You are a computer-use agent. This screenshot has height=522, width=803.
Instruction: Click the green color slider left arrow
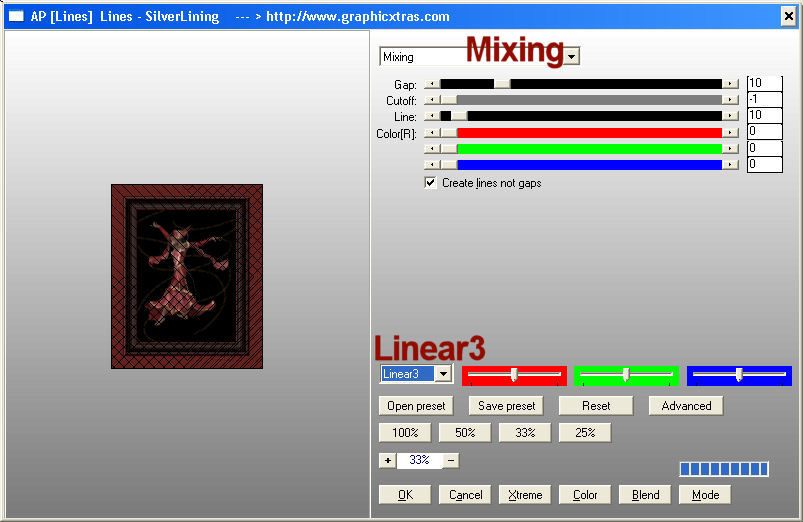[432, 149]
